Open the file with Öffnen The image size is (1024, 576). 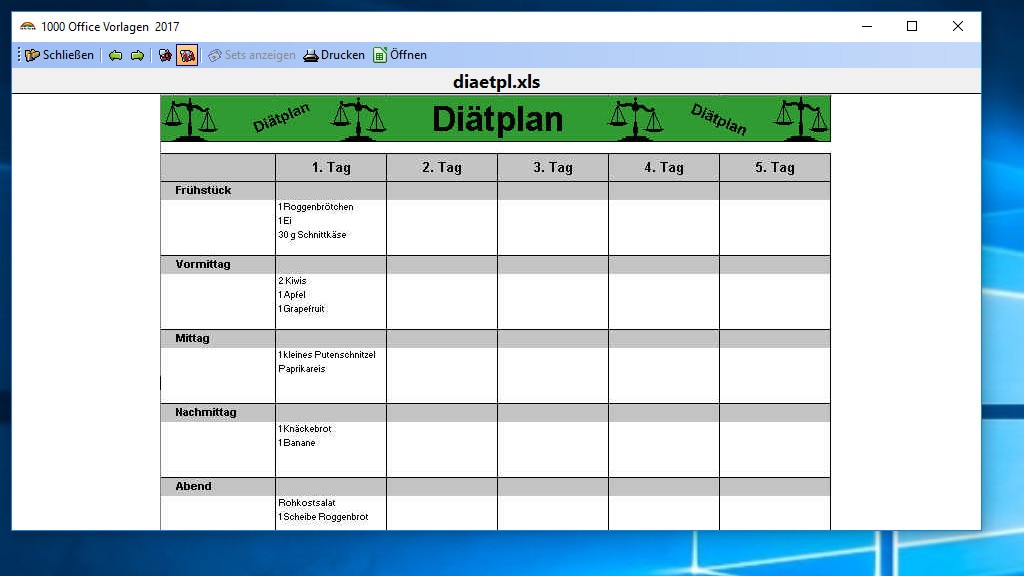(400, 55)
